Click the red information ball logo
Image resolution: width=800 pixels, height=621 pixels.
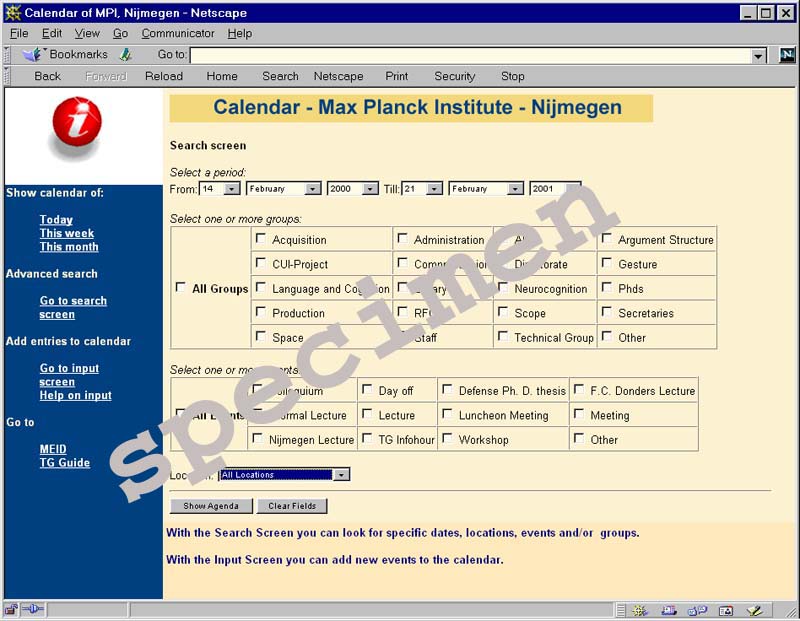click(x=77, y=122)
